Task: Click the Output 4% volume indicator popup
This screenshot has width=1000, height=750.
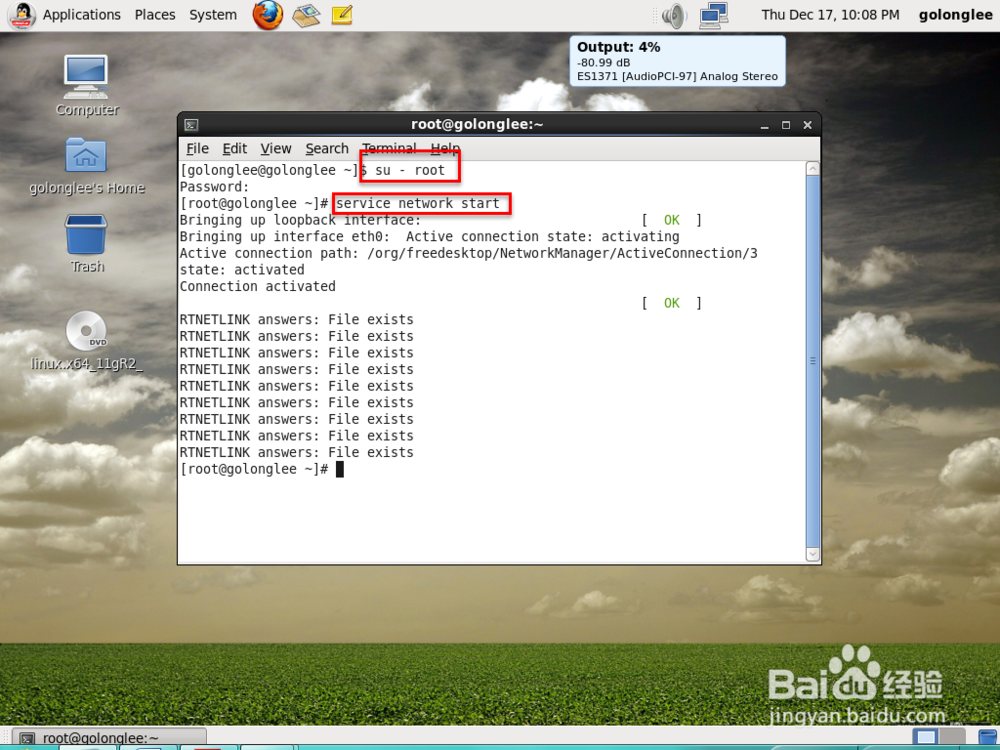Action: pyautogui.click(x=677, y=60)
